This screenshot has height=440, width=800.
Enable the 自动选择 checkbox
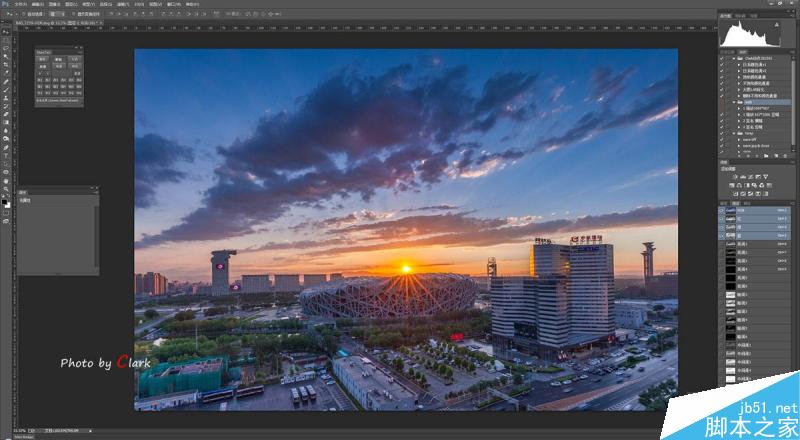[24, 14]
